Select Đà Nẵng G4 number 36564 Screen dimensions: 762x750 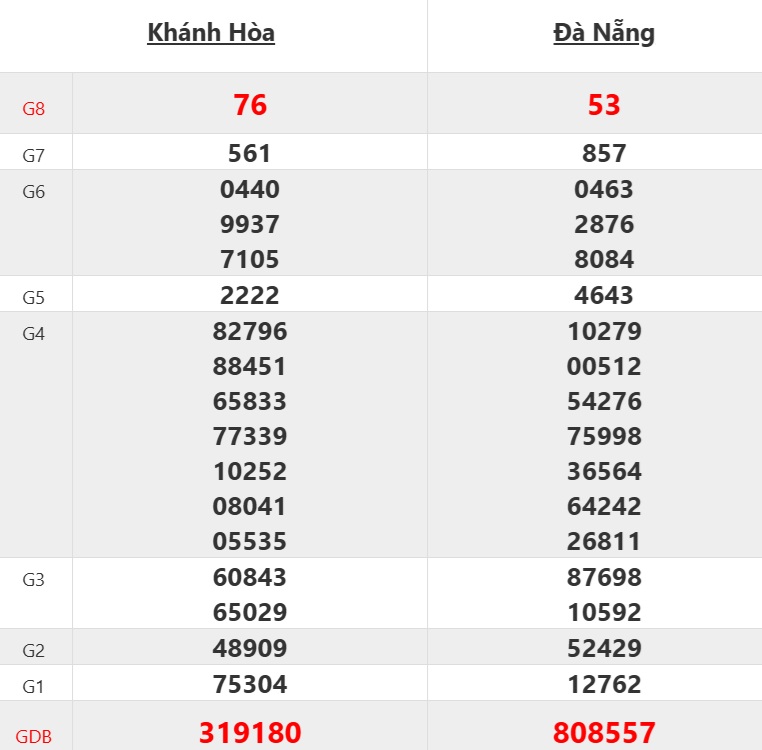pyautogui.click(x=604, y=471)
